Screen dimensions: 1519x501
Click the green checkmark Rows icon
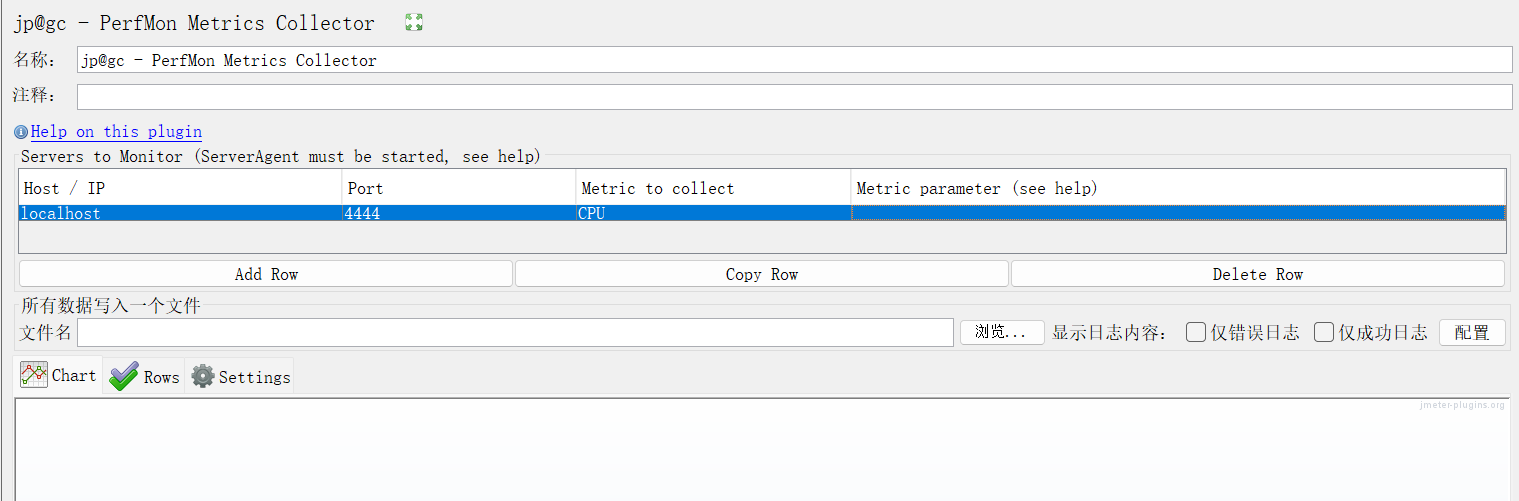coord(124,376)
